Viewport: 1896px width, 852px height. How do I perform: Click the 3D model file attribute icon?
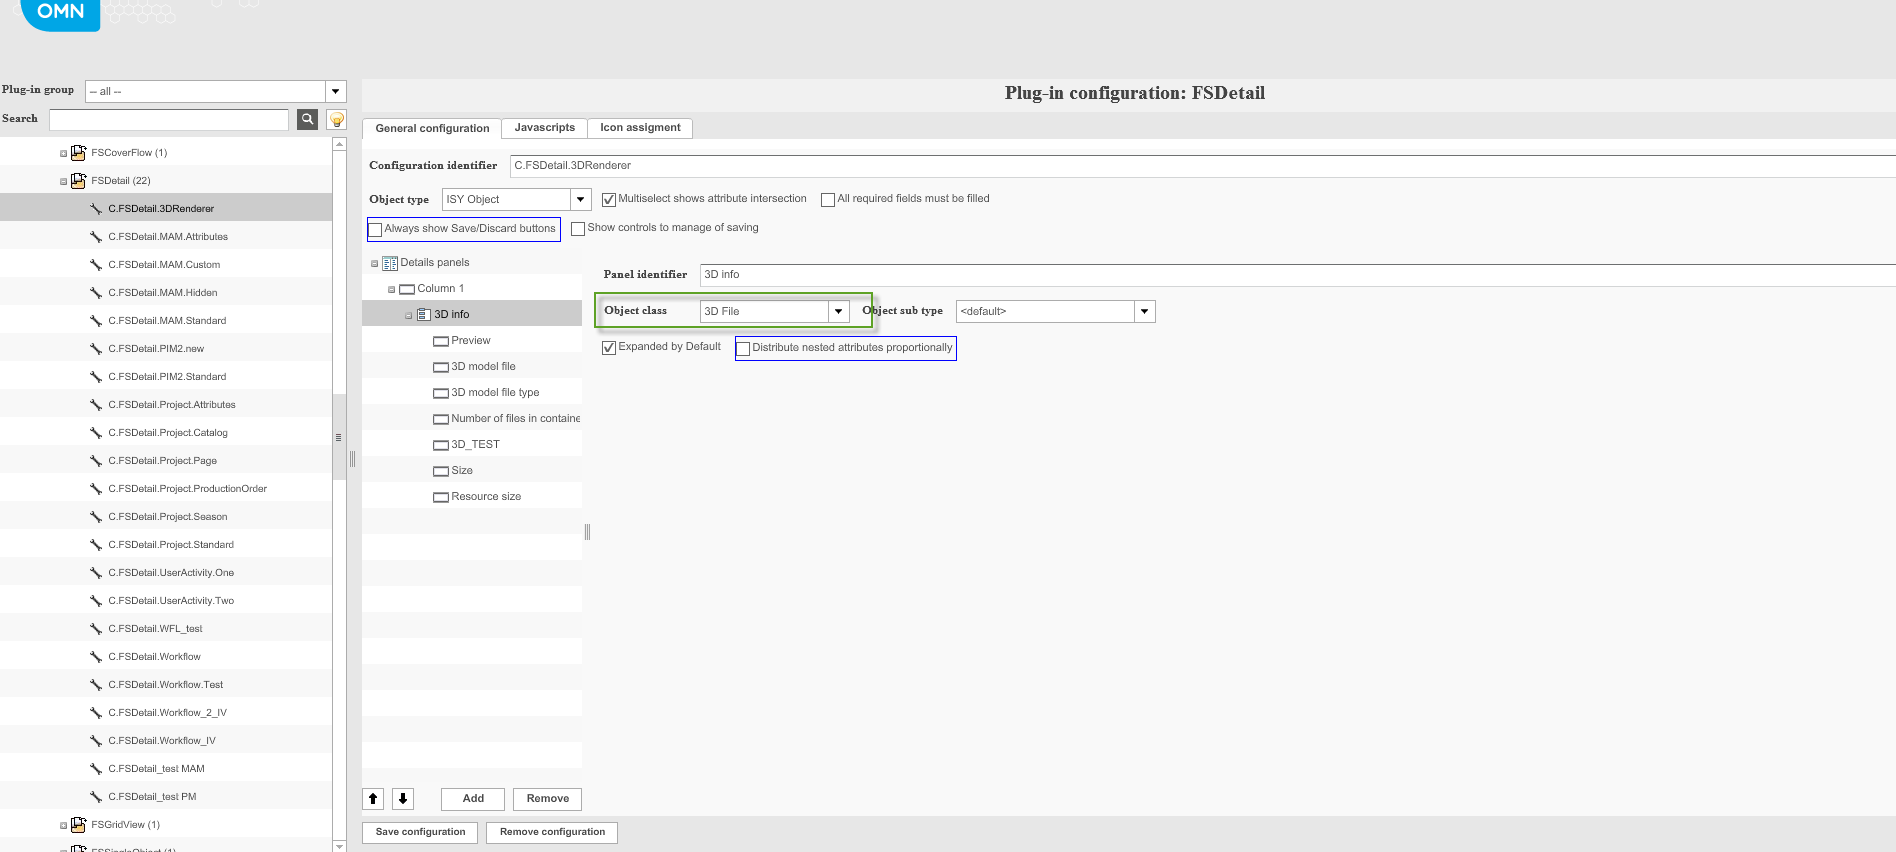441,367
